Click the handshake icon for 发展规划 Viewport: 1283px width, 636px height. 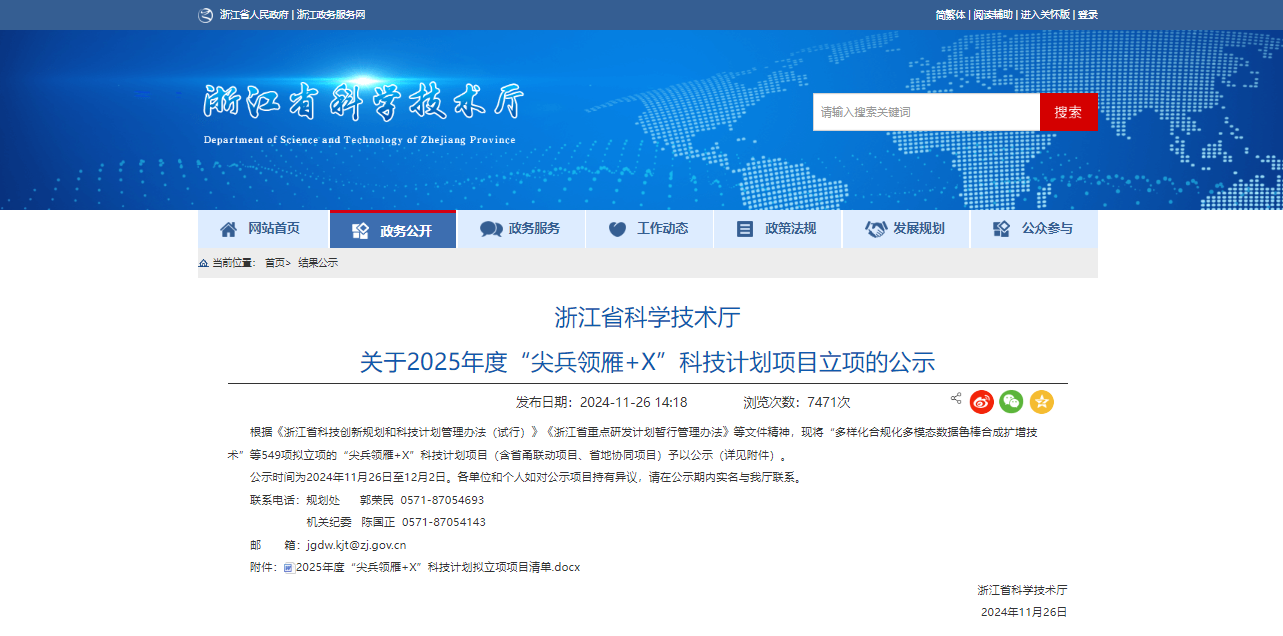pos(876,229)
